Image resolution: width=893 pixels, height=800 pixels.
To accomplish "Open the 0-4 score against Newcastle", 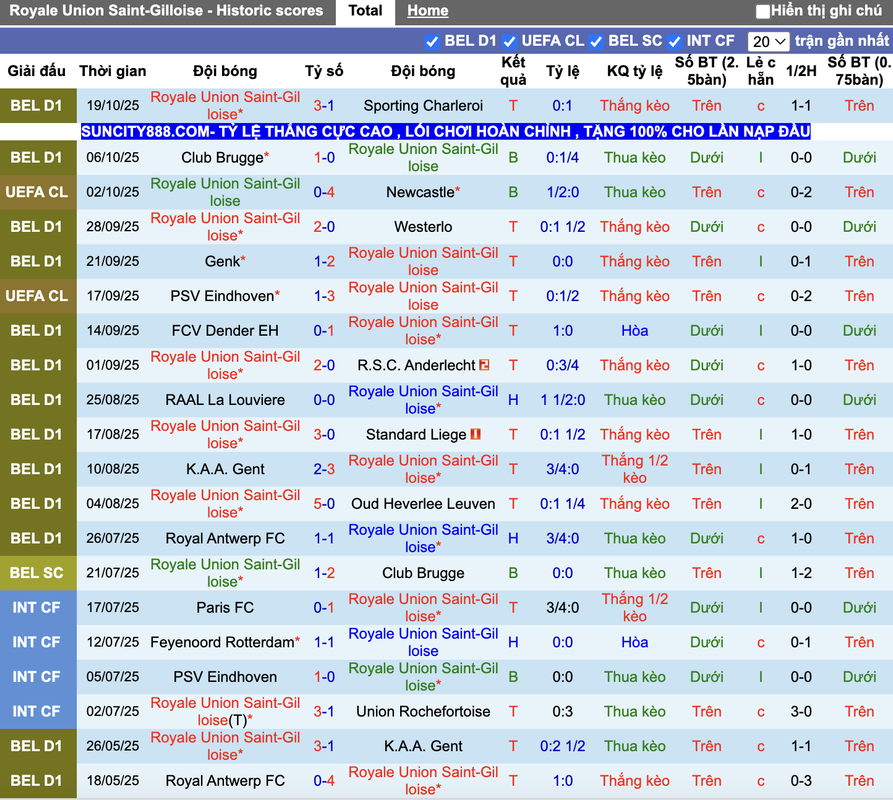I will 323,192.
